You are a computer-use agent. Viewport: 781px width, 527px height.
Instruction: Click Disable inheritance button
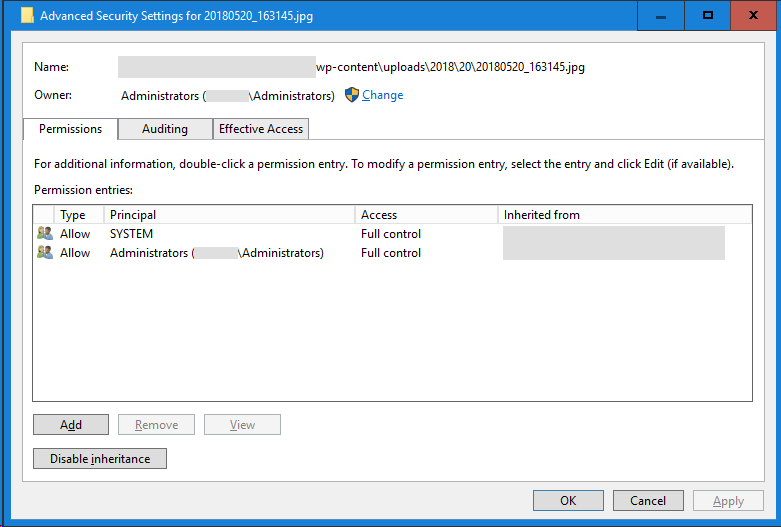click(x=100, y=459)
